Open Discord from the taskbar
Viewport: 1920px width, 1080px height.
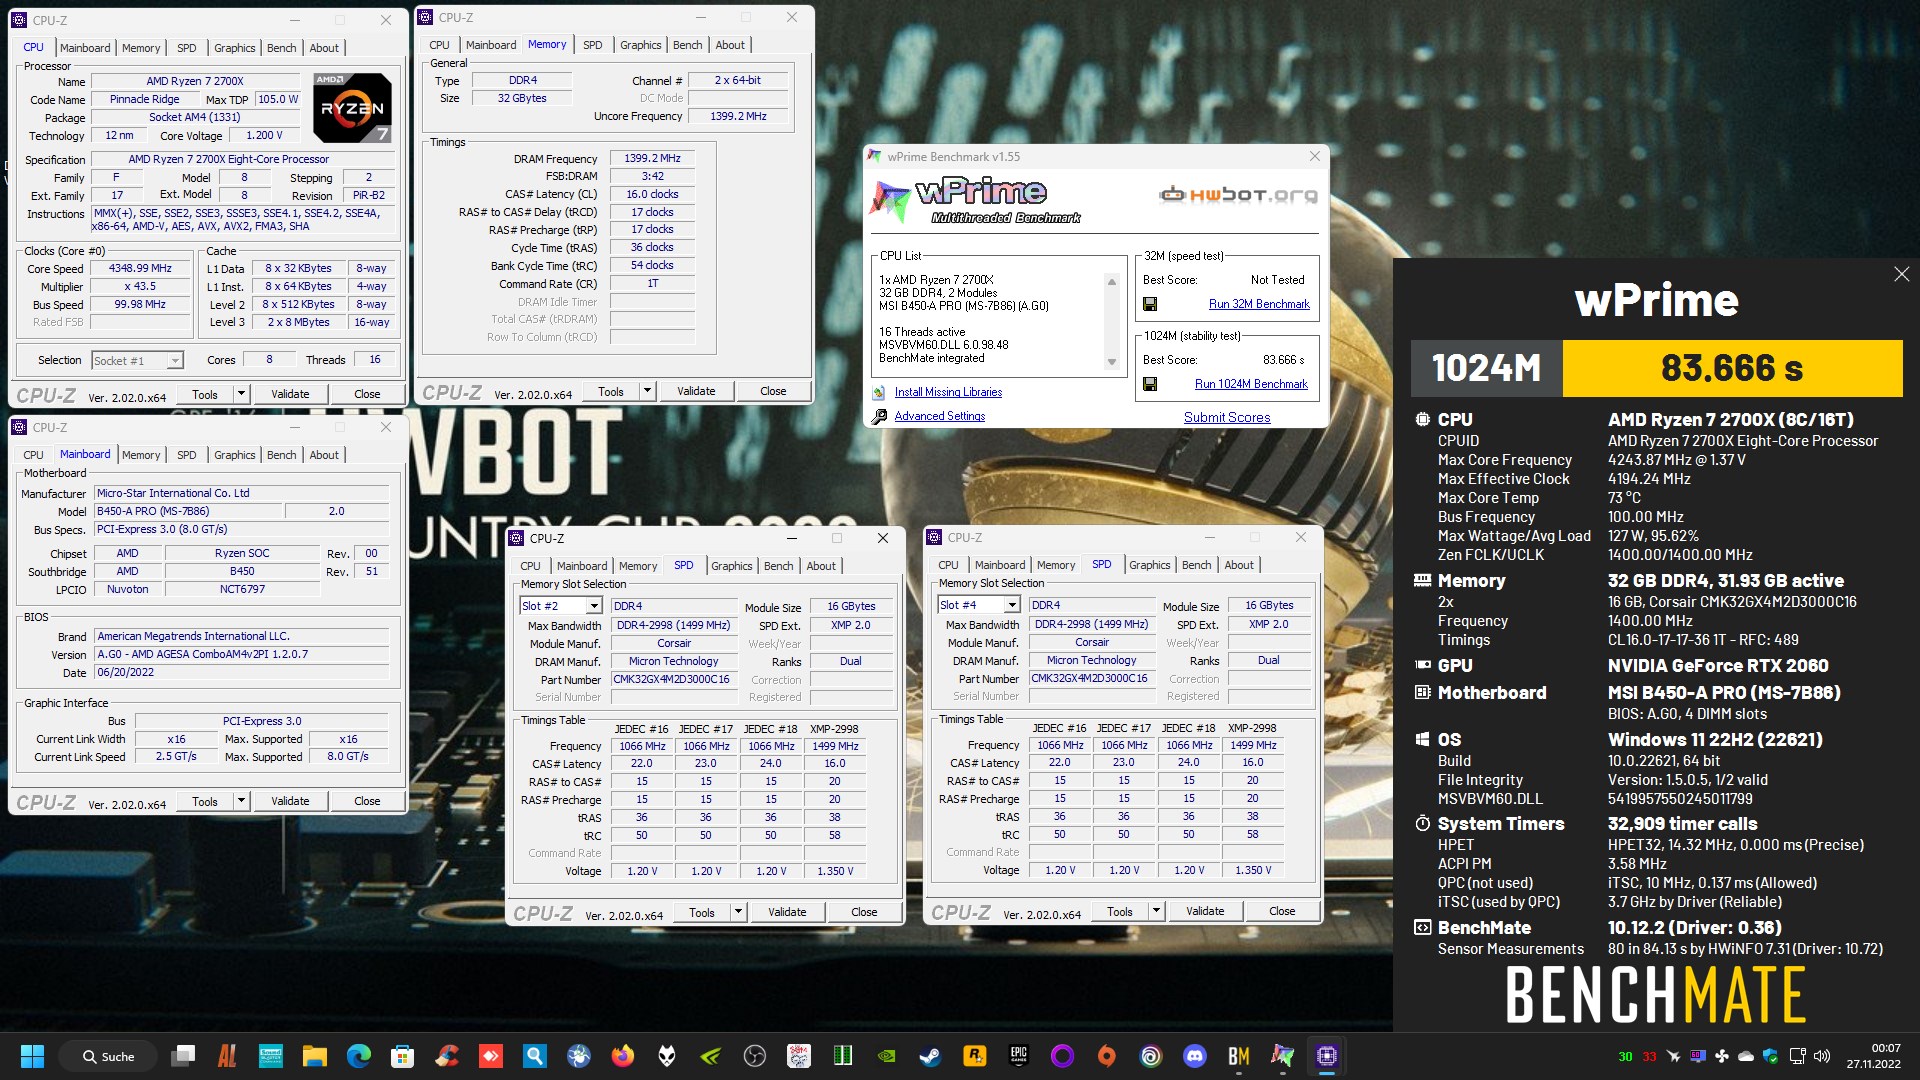(x=1195, y=1056)
